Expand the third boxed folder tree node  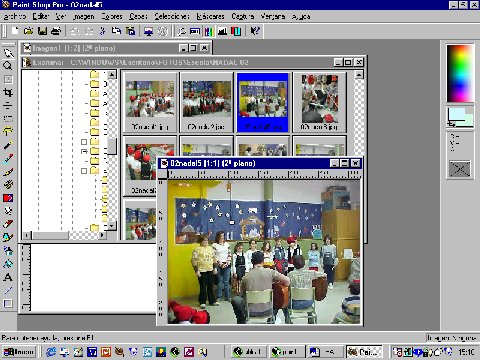(x=84, y=171)
